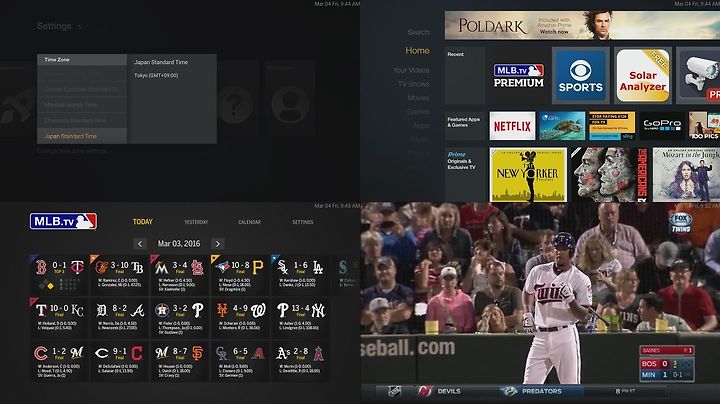Open the 100 PICS game tile
720x404 pixels.
coord(704,125)
